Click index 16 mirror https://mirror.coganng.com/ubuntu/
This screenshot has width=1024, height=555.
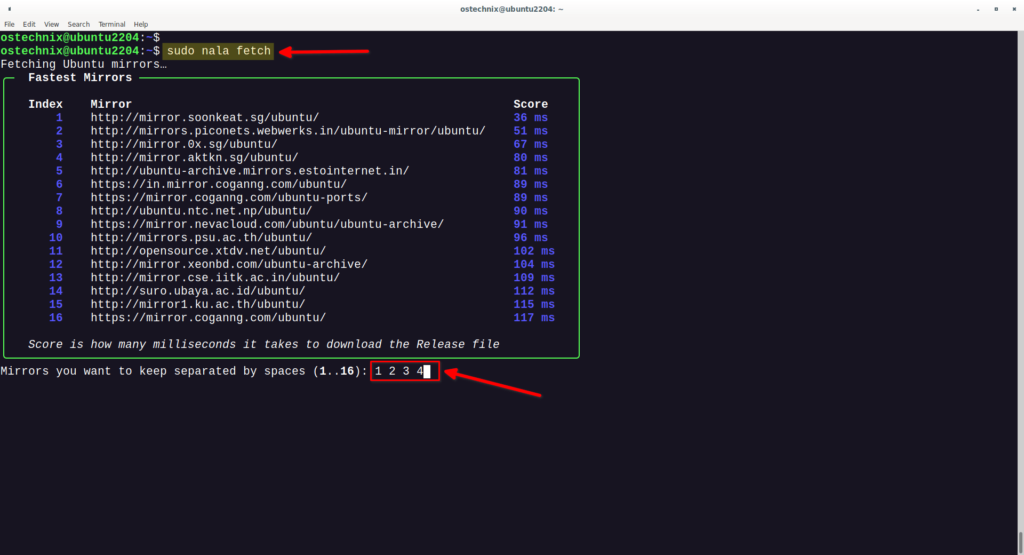pos(208,318)
